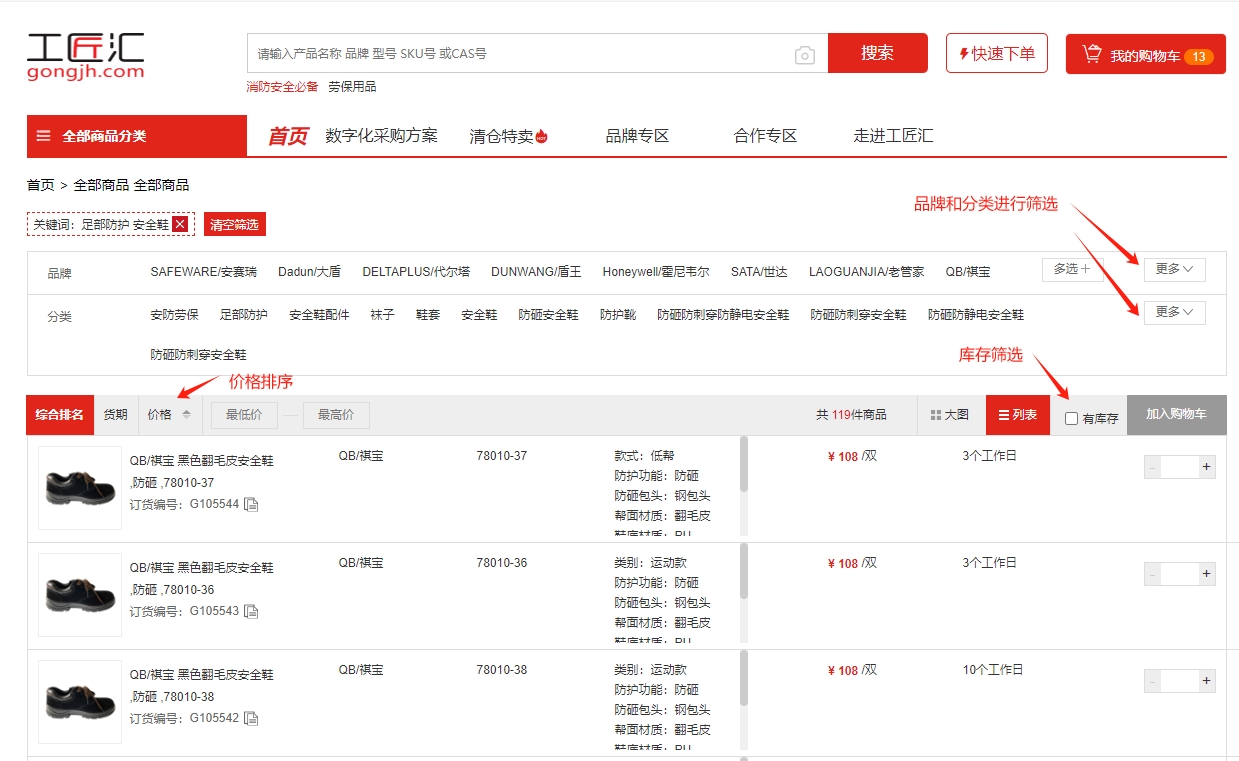Copy order number G105542
Image resolution: width=1239 pixels, height=761 pixels.
252,718
